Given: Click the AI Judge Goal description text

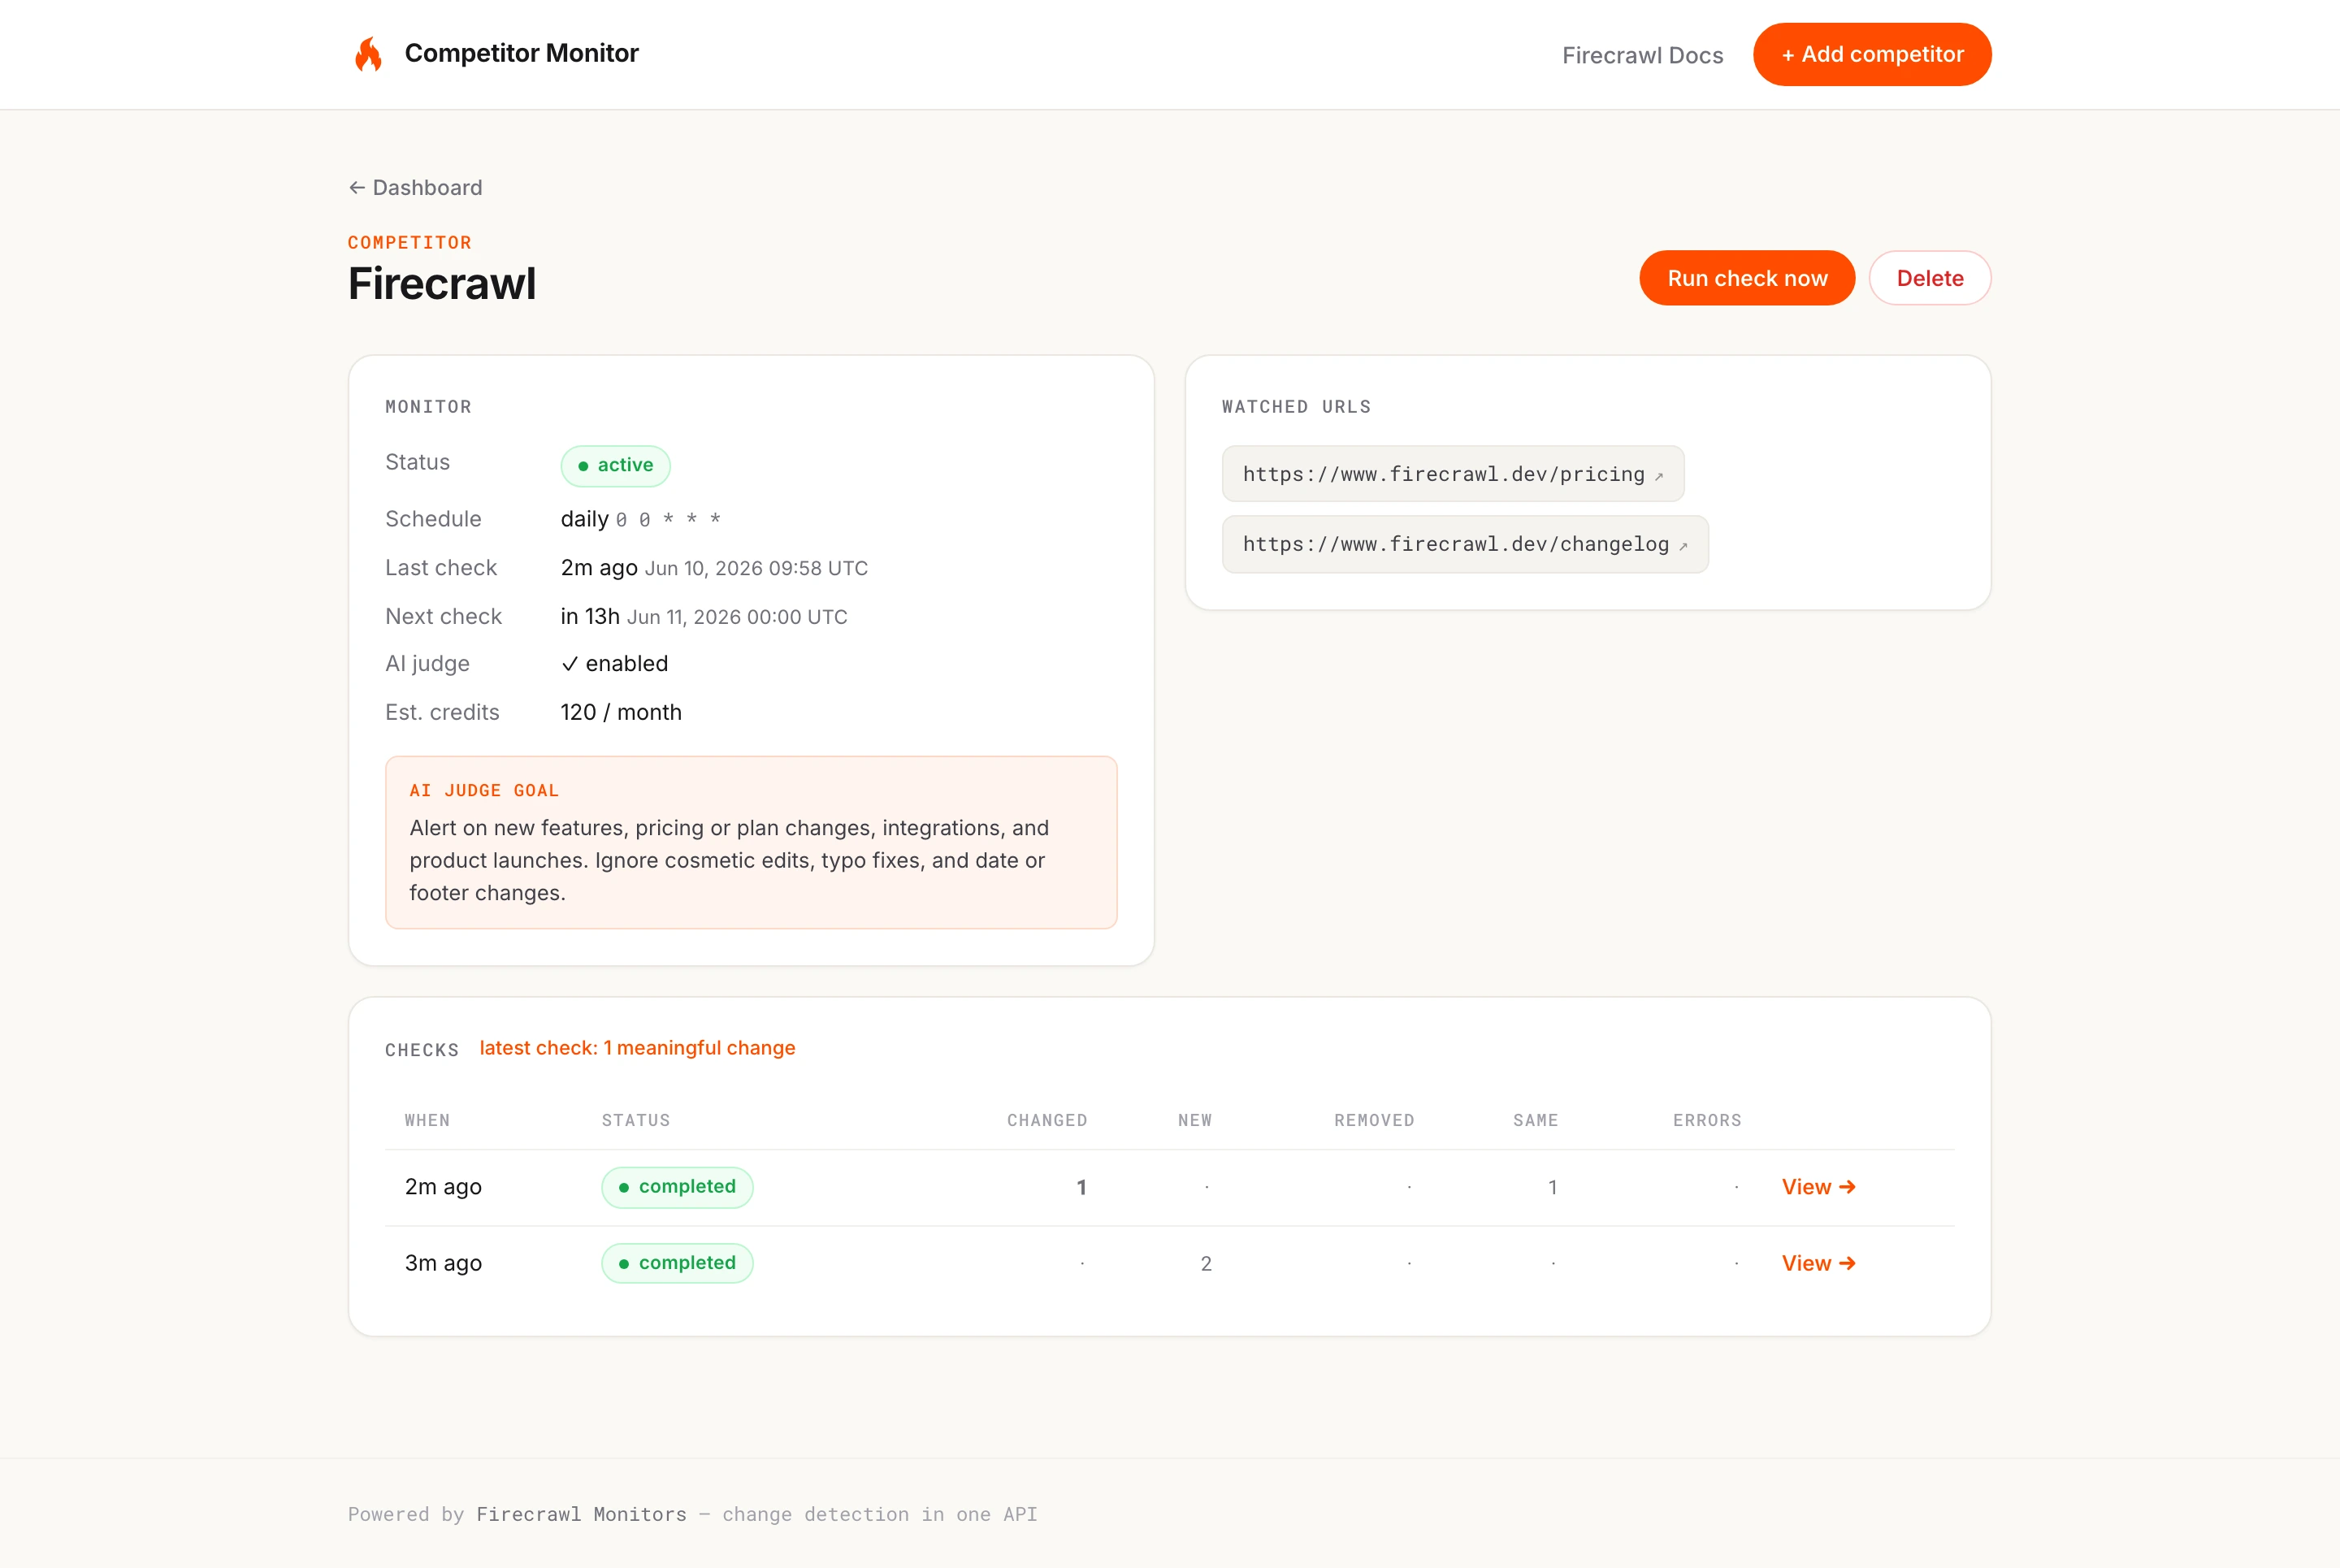Looking at the screenshot, I should [729, 860].
